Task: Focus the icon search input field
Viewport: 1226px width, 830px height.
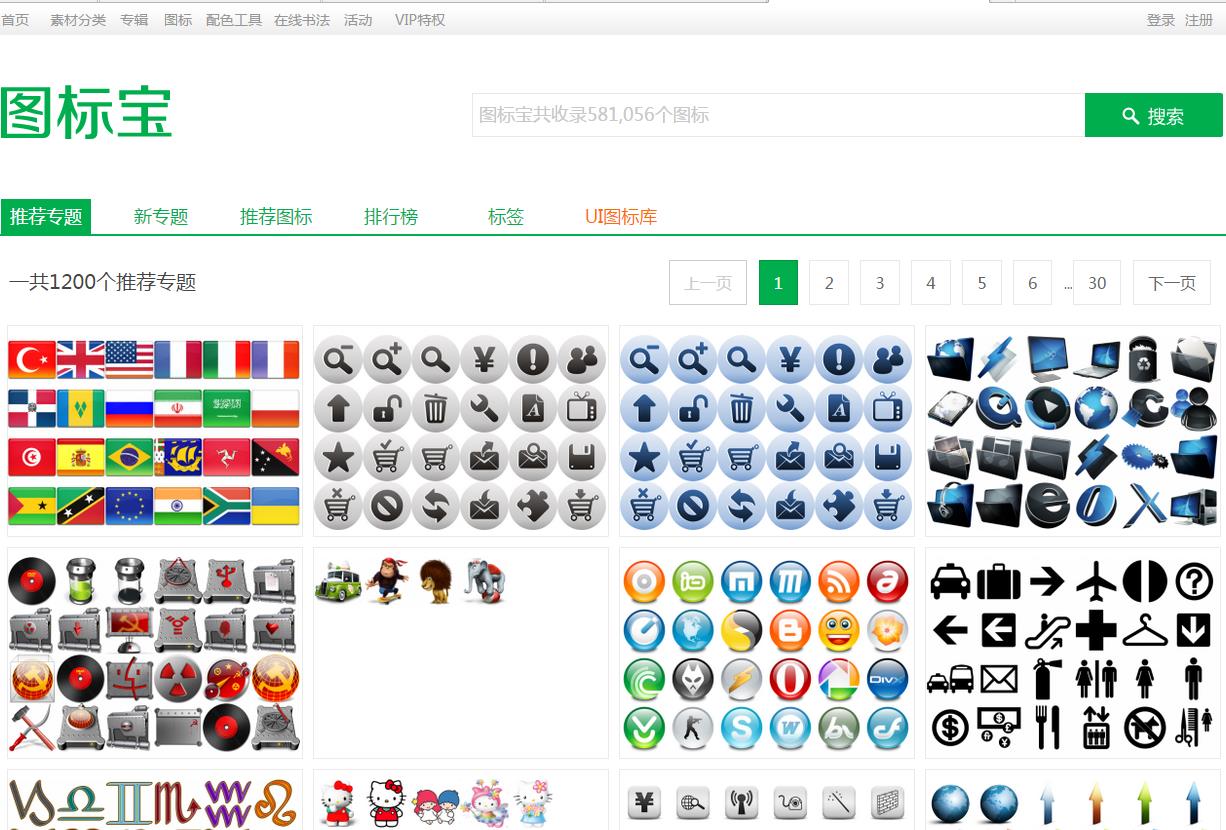Action: click(x=778, y=115)
